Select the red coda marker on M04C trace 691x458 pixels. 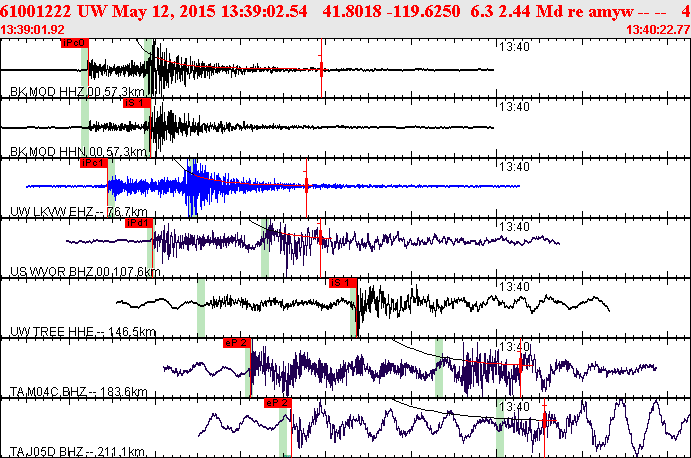[521, 365]
